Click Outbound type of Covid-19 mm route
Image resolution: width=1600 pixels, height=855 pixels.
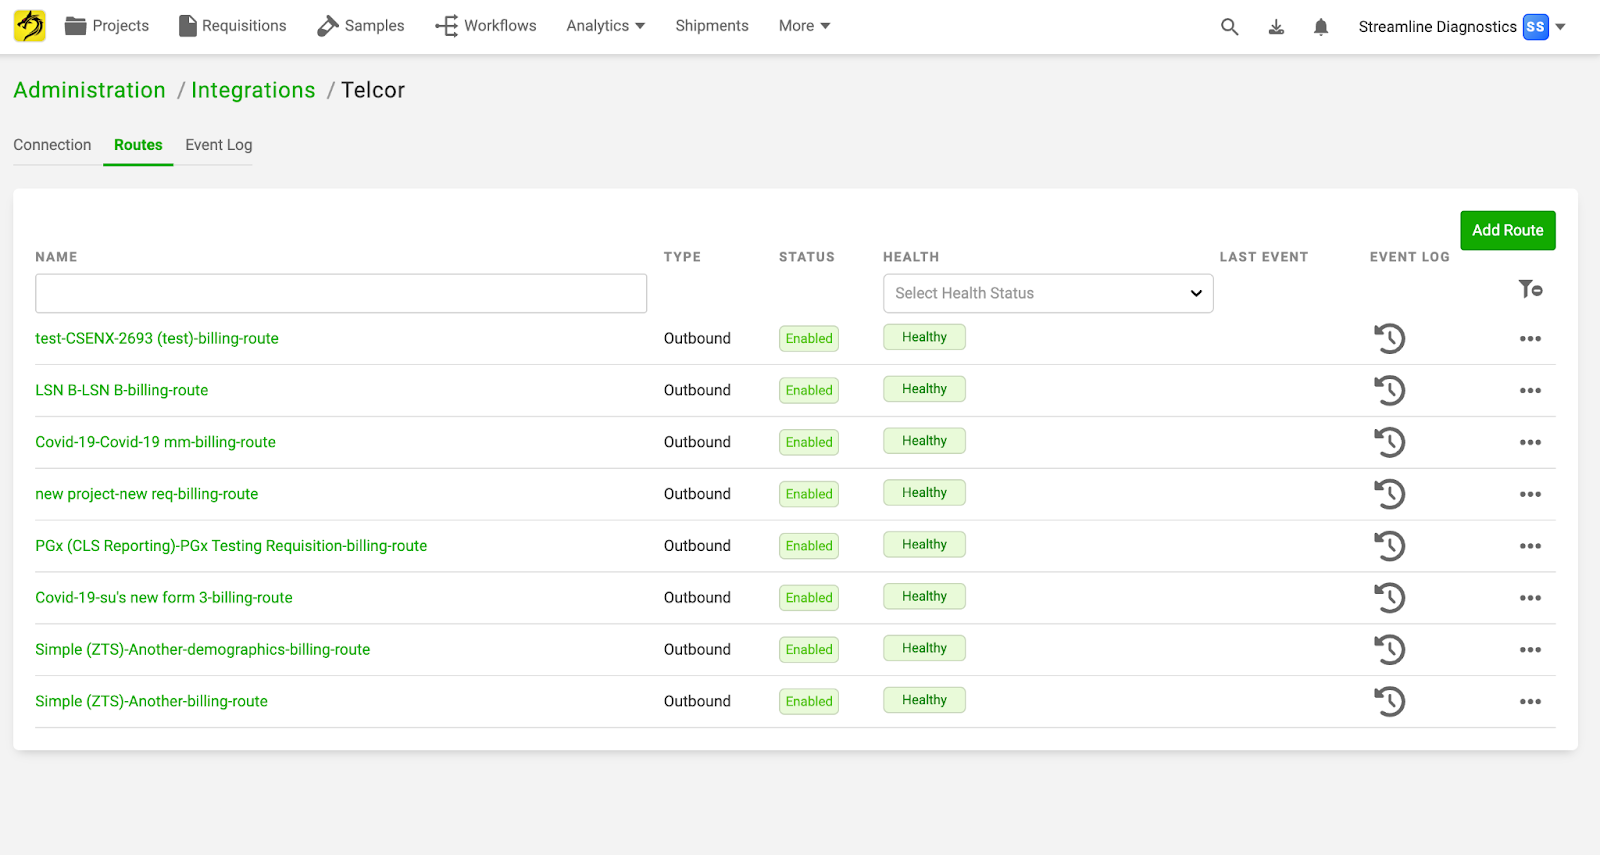click(x=697, y=443)
